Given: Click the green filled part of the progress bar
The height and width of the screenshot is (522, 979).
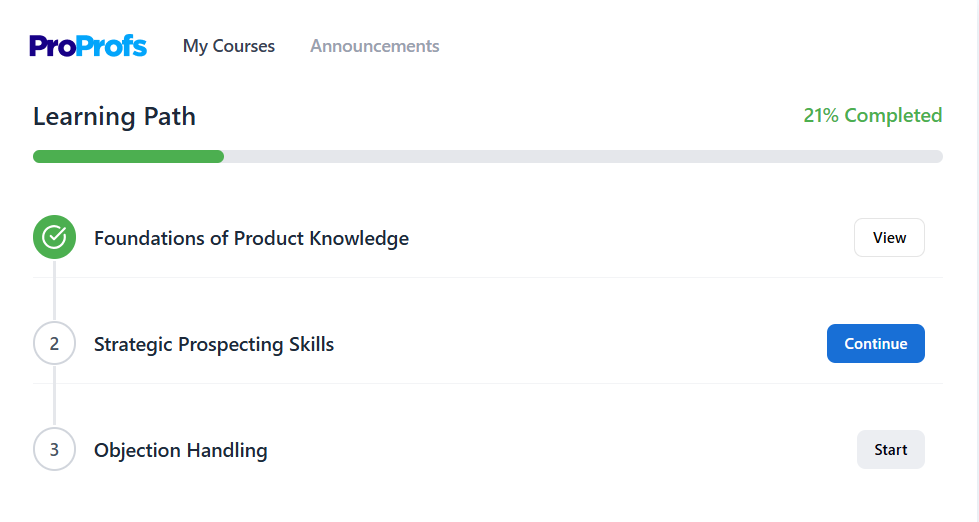Looking at the screenshot, I should (x=129, y=157).
